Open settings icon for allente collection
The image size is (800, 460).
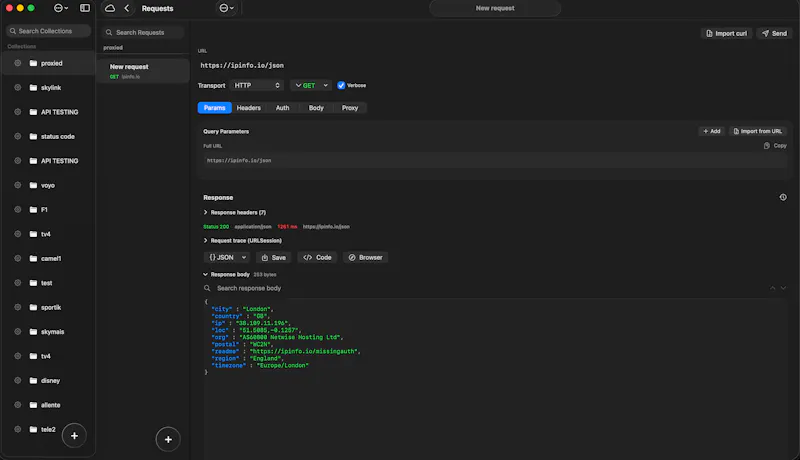click(17, 405)
